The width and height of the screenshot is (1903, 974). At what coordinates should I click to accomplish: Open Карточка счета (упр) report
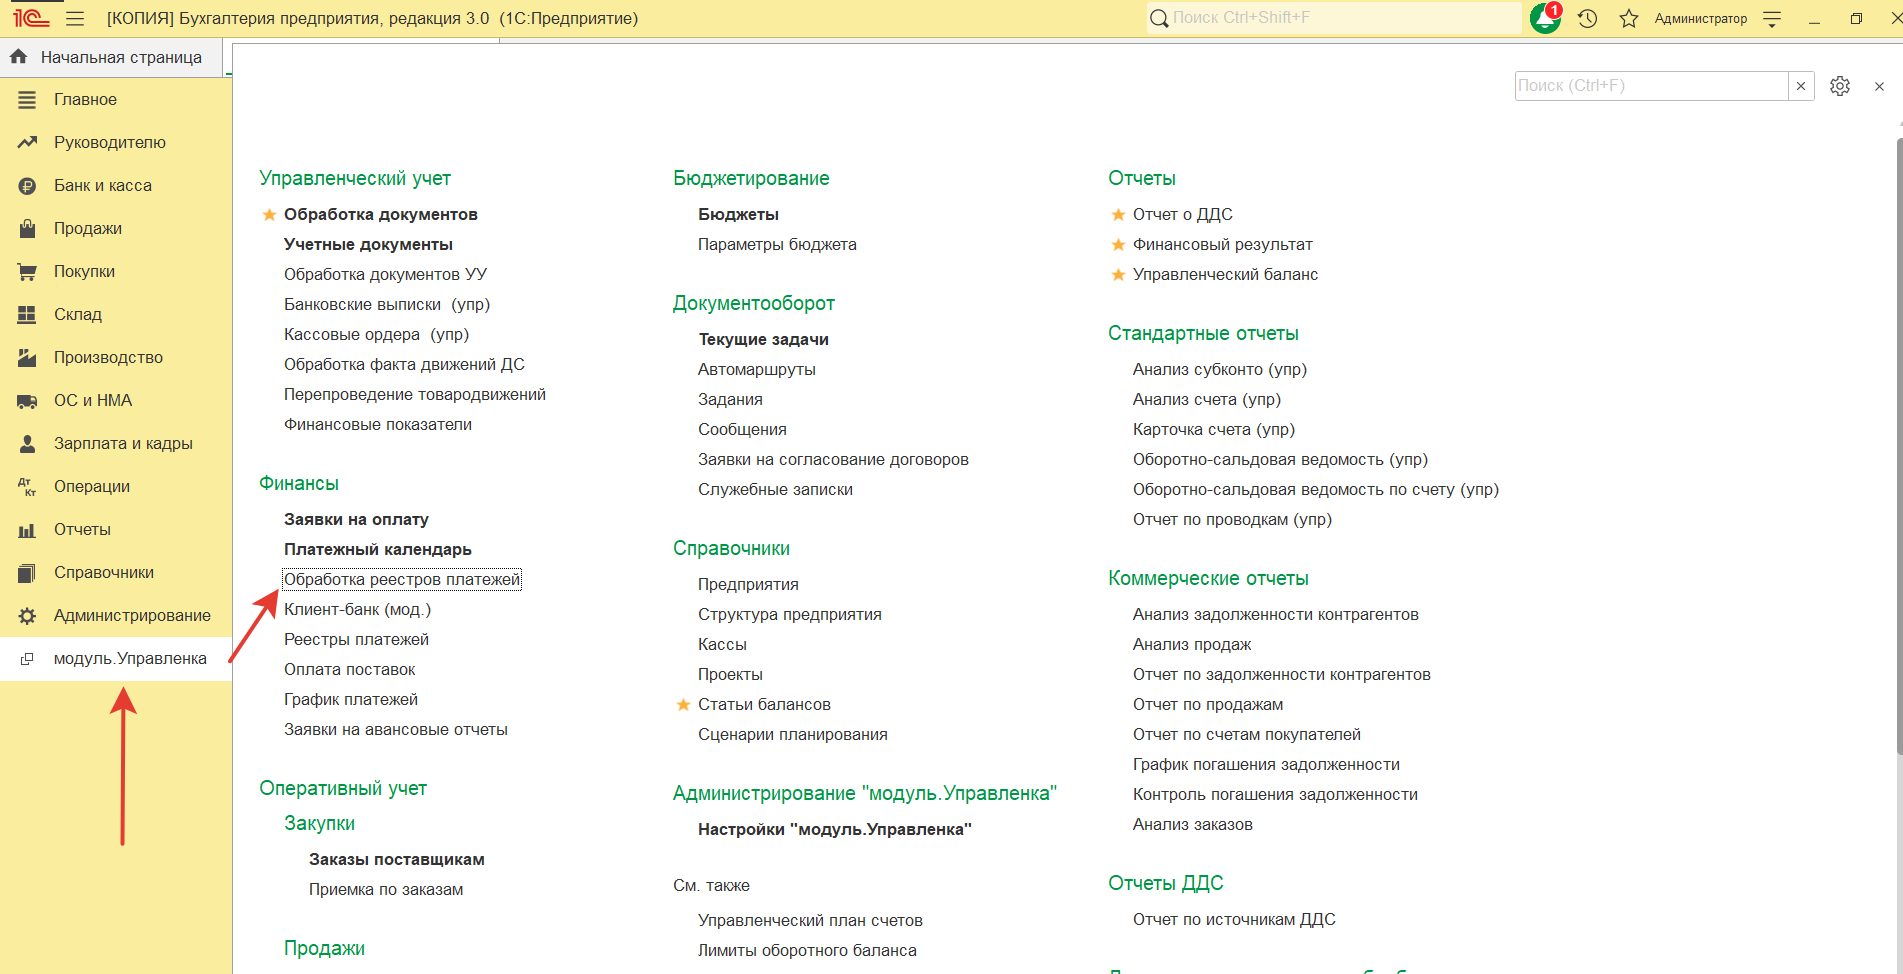pyautogui.click(x=1214, y=429)
